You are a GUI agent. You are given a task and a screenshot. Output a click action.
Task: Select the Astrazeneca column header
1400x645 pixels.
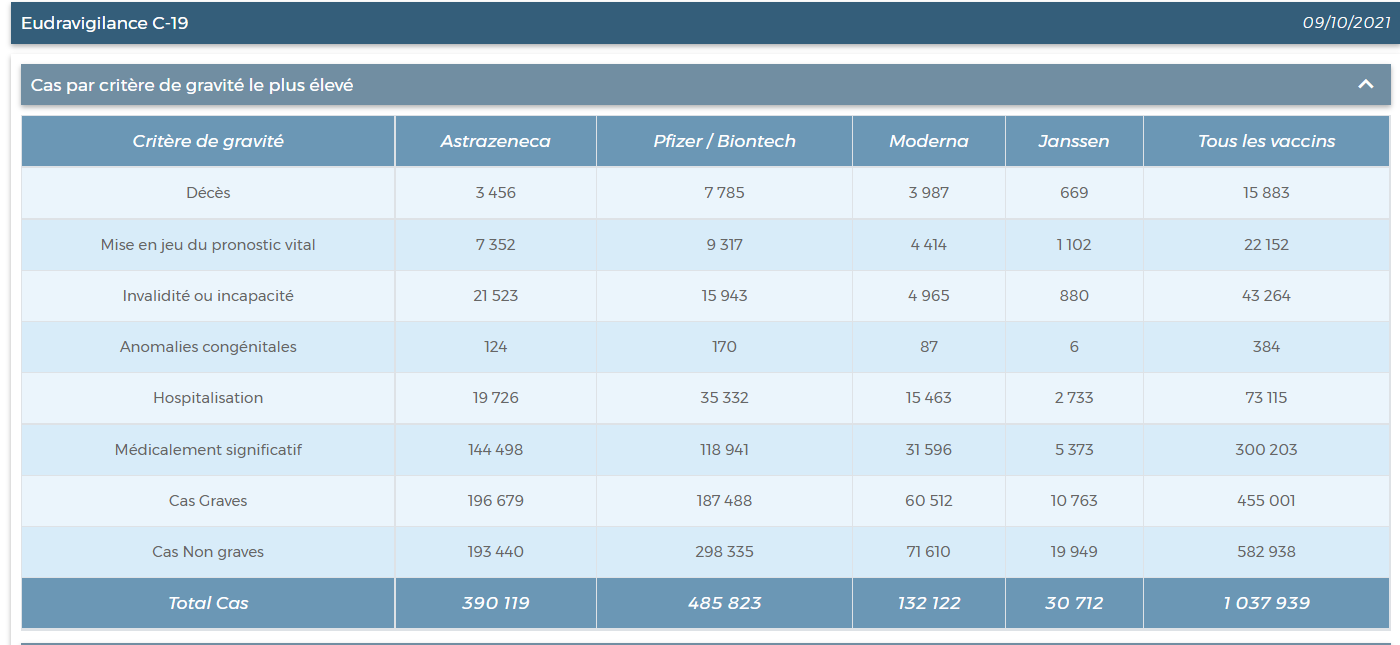click(x=495, y=141)
